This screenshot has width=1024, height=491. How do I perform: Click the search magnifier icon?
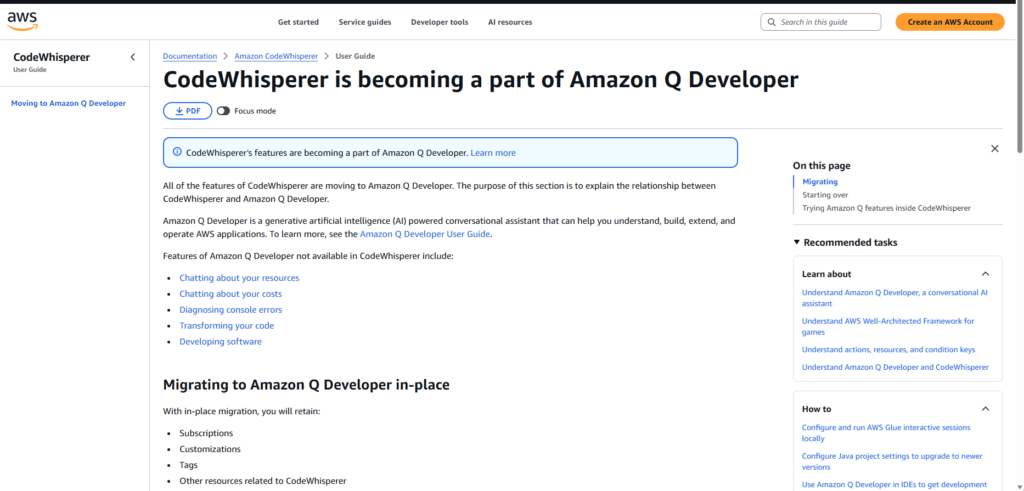point(771,22)
